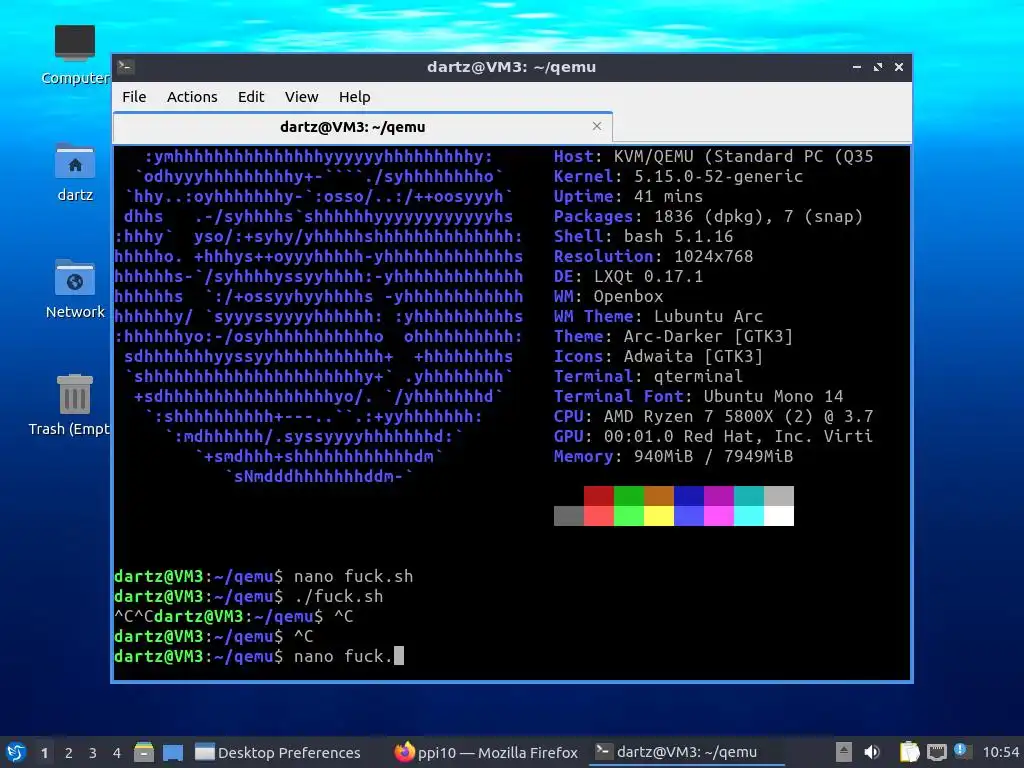
Task: Click the "Terminal Font: Ubuntu Mono 14" line
Action: (699, 396)
